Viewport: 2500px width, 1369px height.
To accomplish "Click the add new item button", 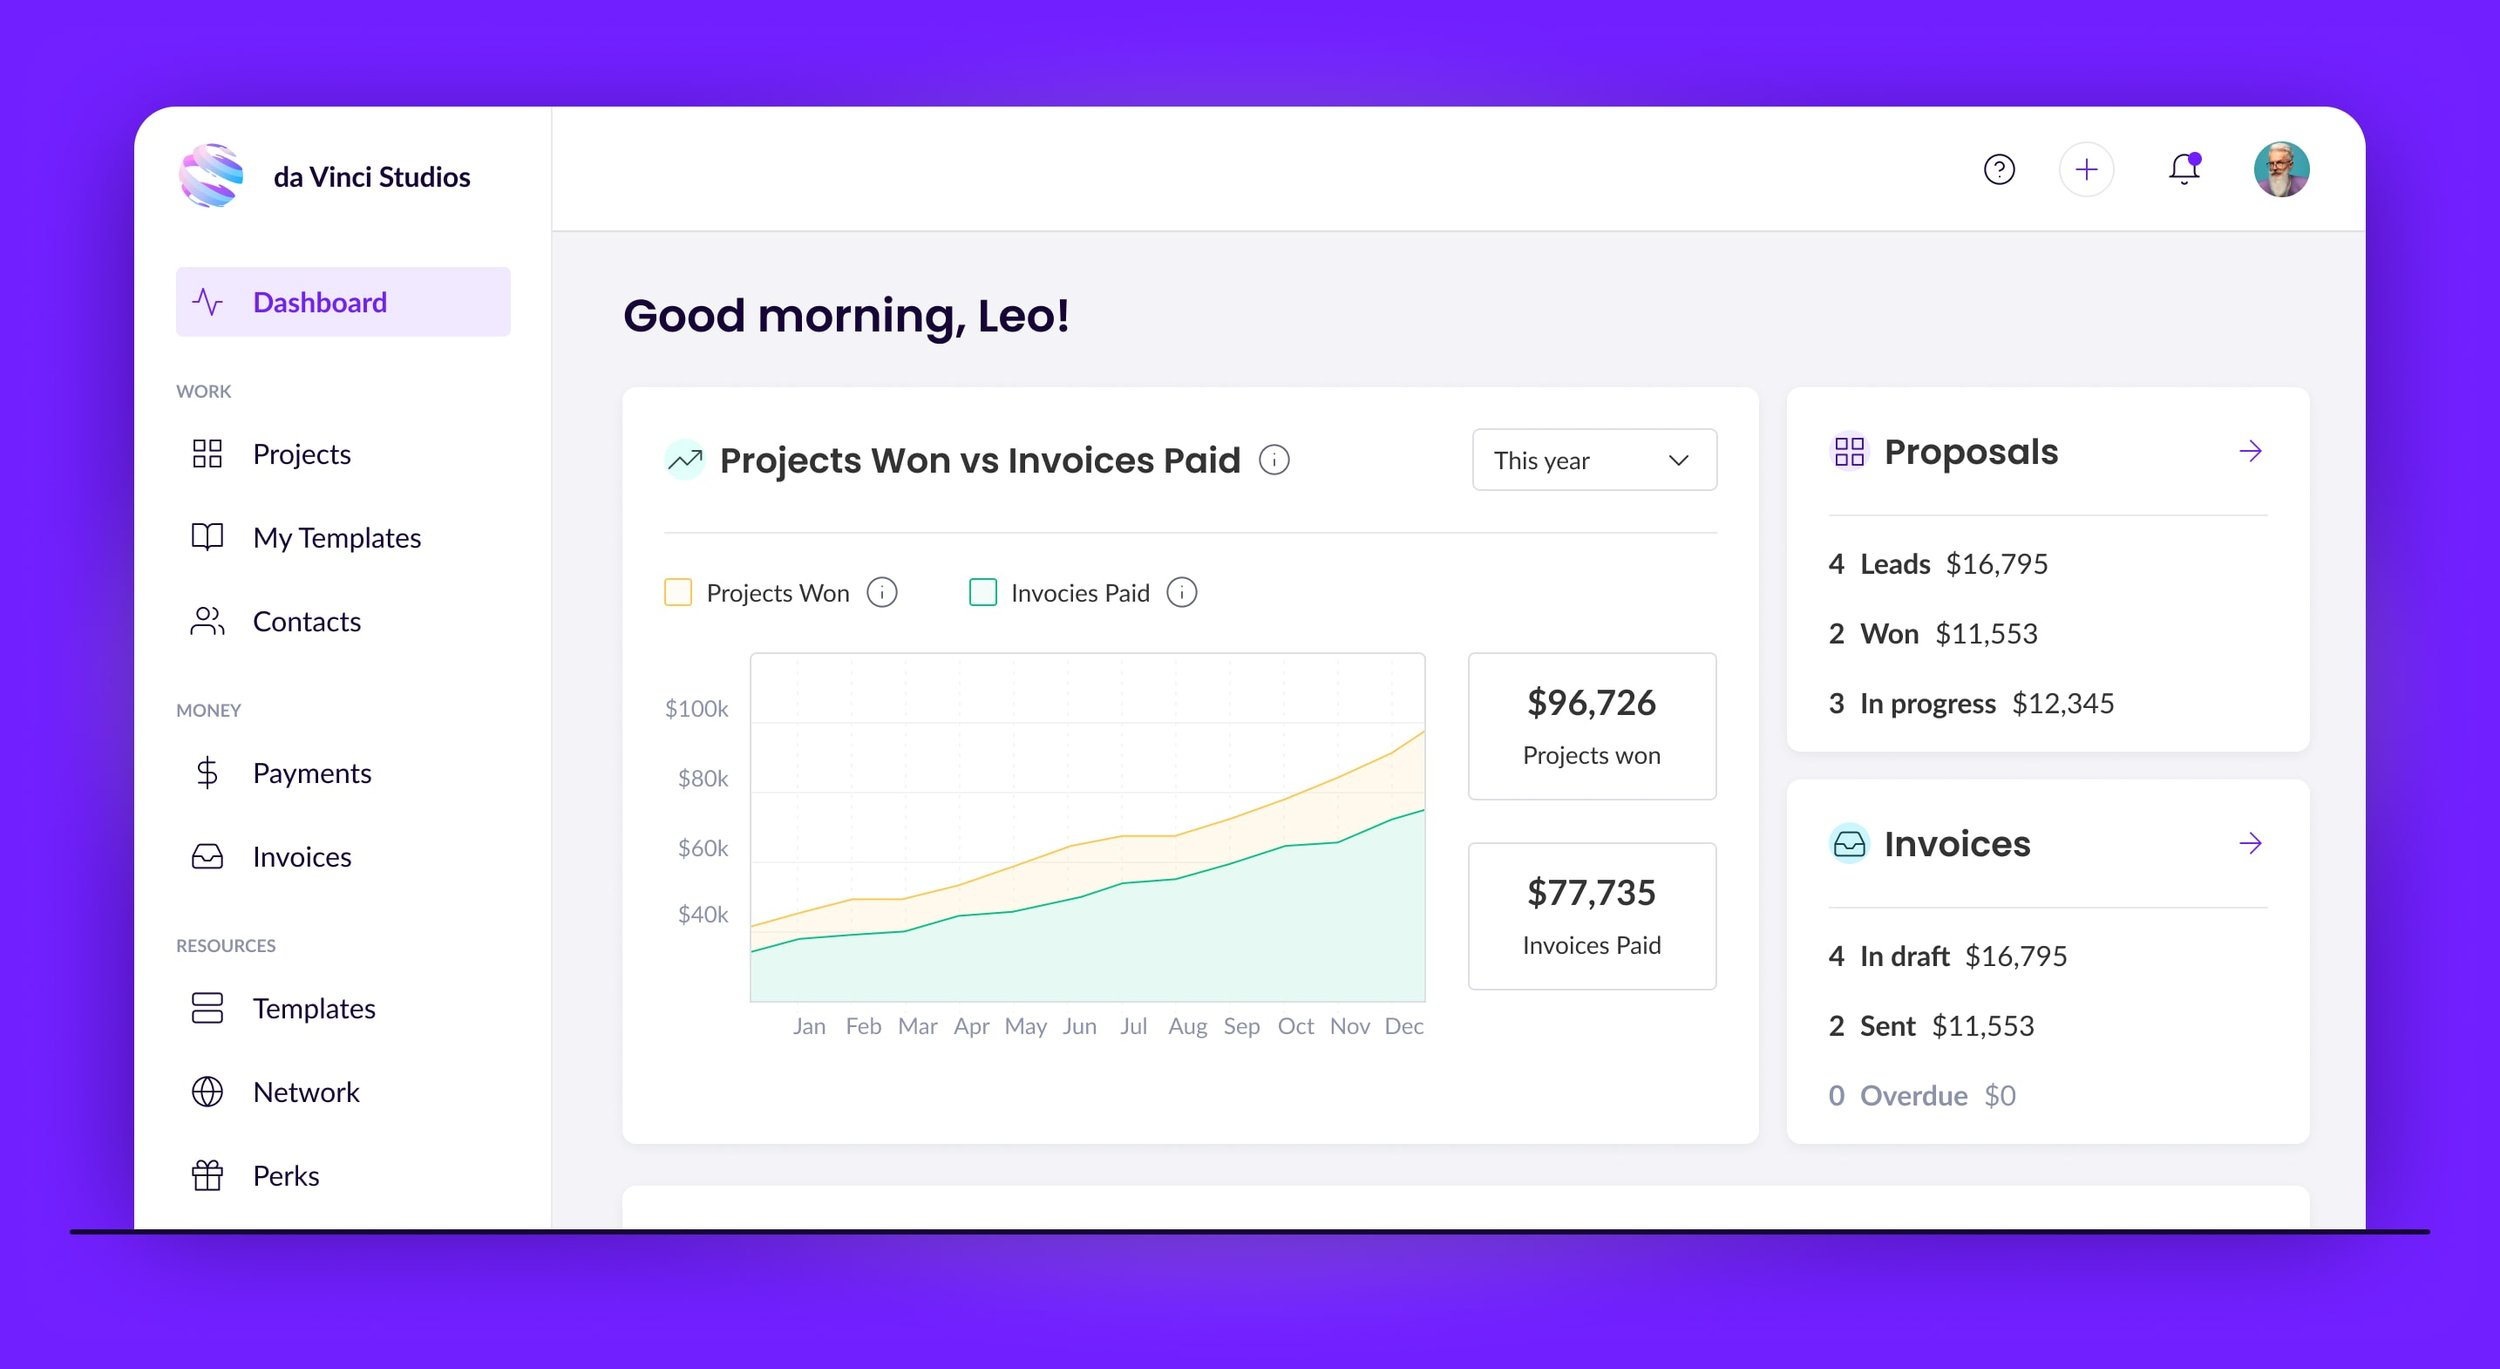I will (2085, 169).
